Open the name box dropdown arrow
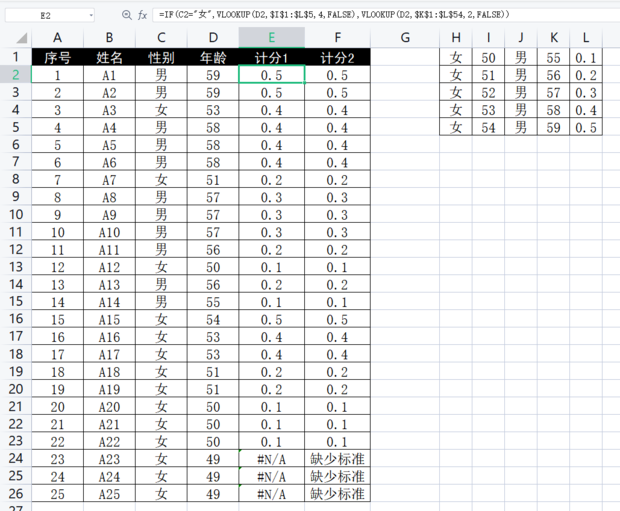 click(92, 15)
